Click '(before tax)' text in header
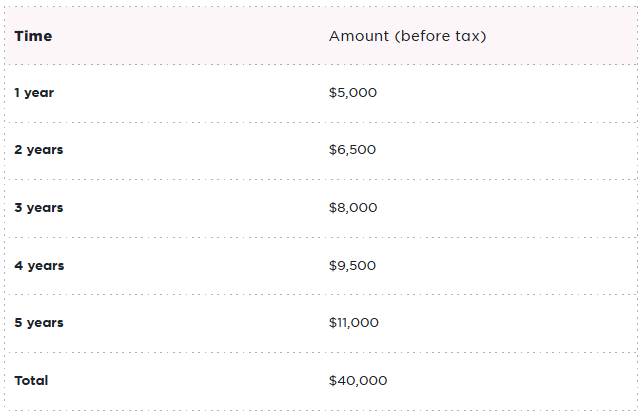Image resolution: width=642 pixels, height=415 pixels. click(440, 36)
